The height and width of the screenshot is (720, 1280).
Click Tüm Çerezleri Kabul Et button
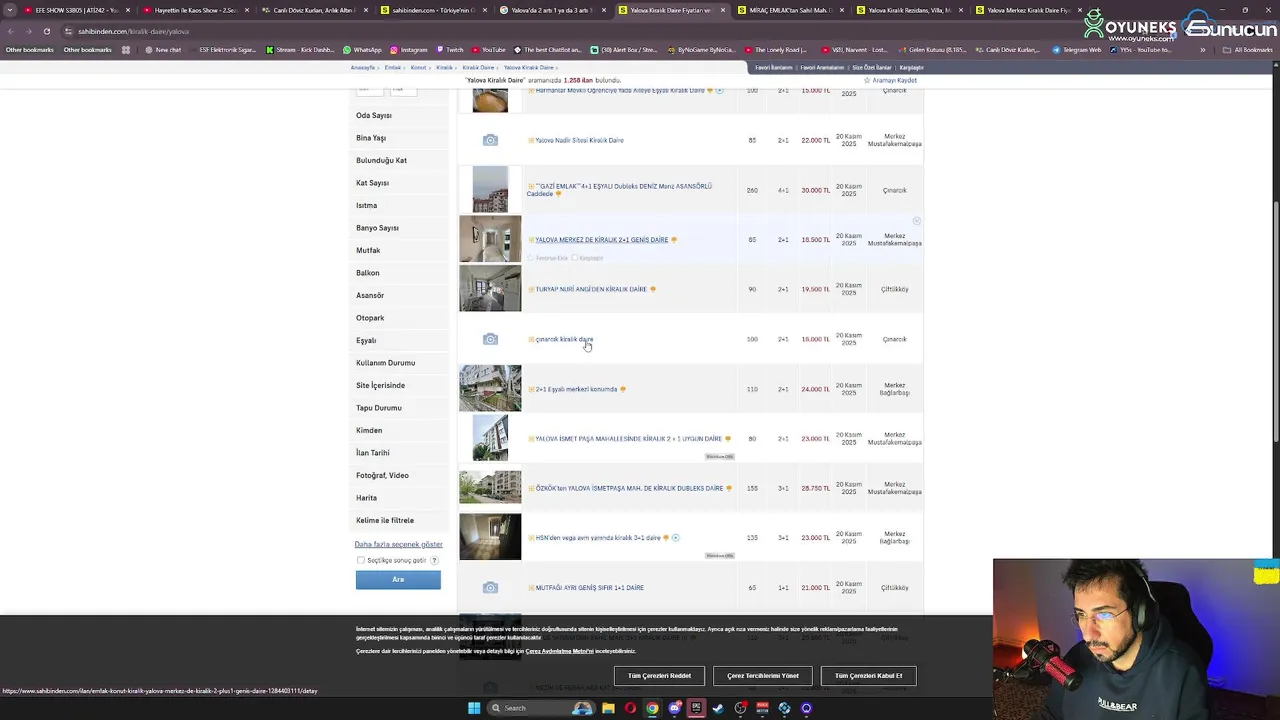(x=868, y=676)
